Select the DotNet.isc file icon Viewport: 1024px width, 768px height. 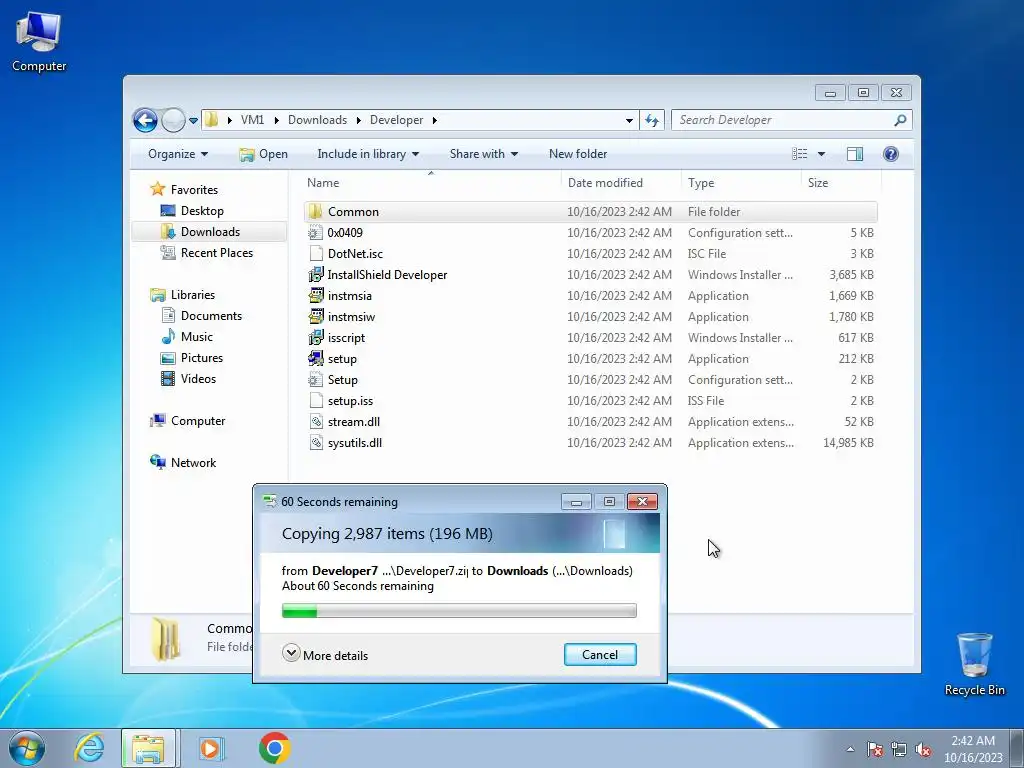click(315, 253)
